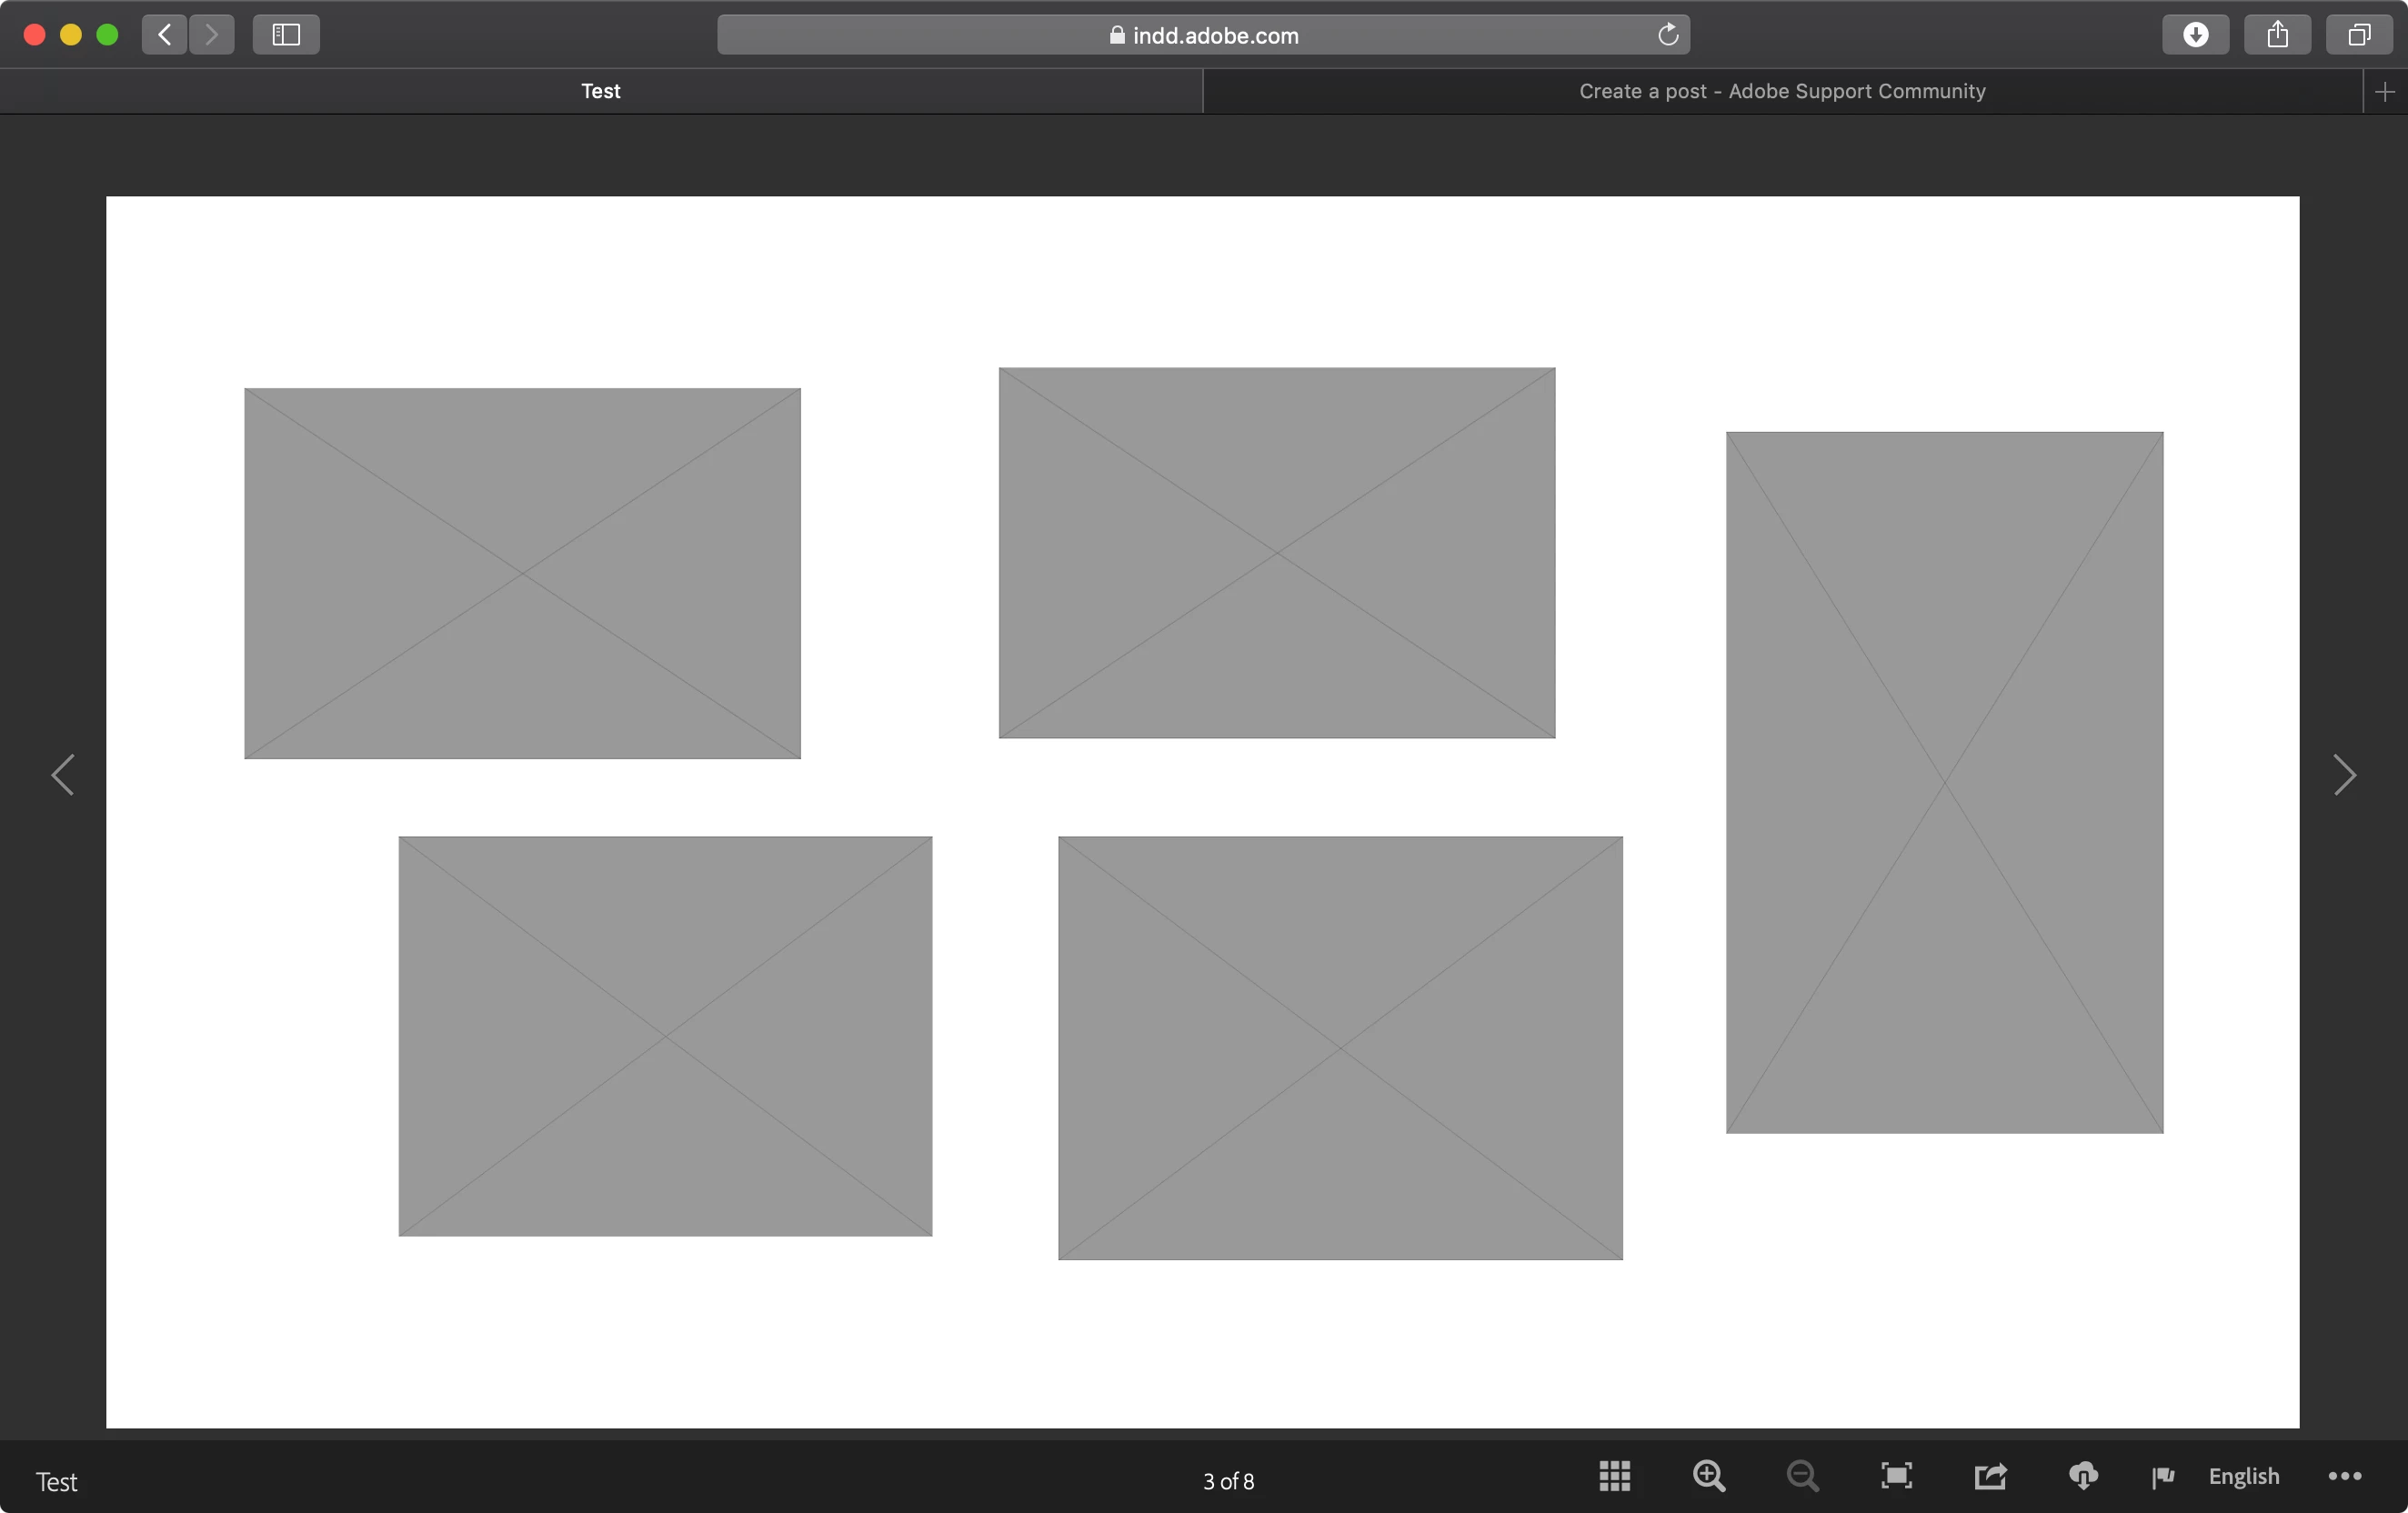Click the Safari back button
The height and width of the screenshot is (1513, 2408).
point(165,35)
